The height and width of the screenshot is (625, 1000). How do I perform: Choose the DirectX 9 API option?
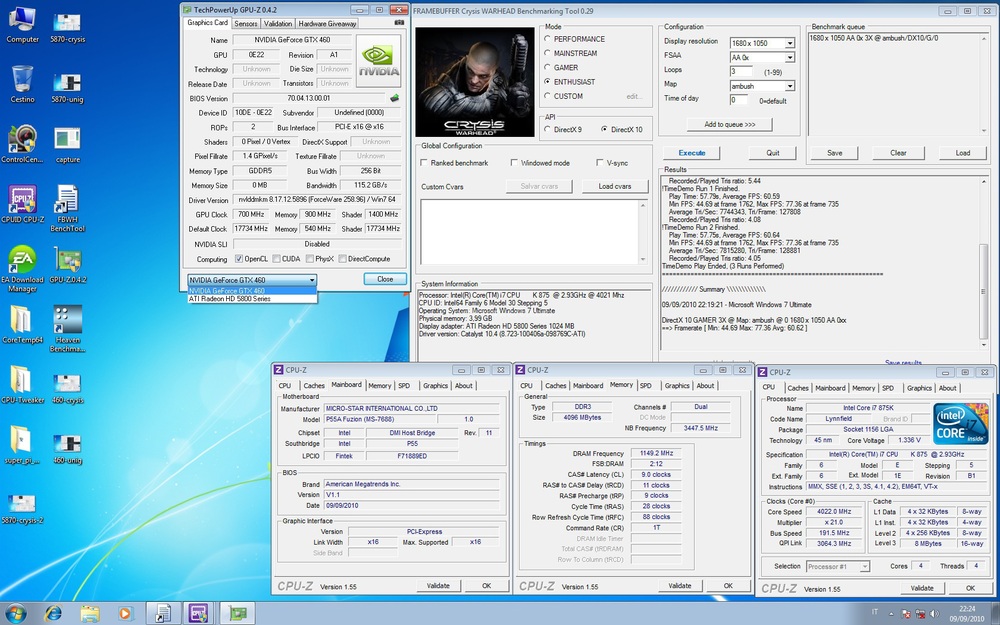[x=547, y=129]
